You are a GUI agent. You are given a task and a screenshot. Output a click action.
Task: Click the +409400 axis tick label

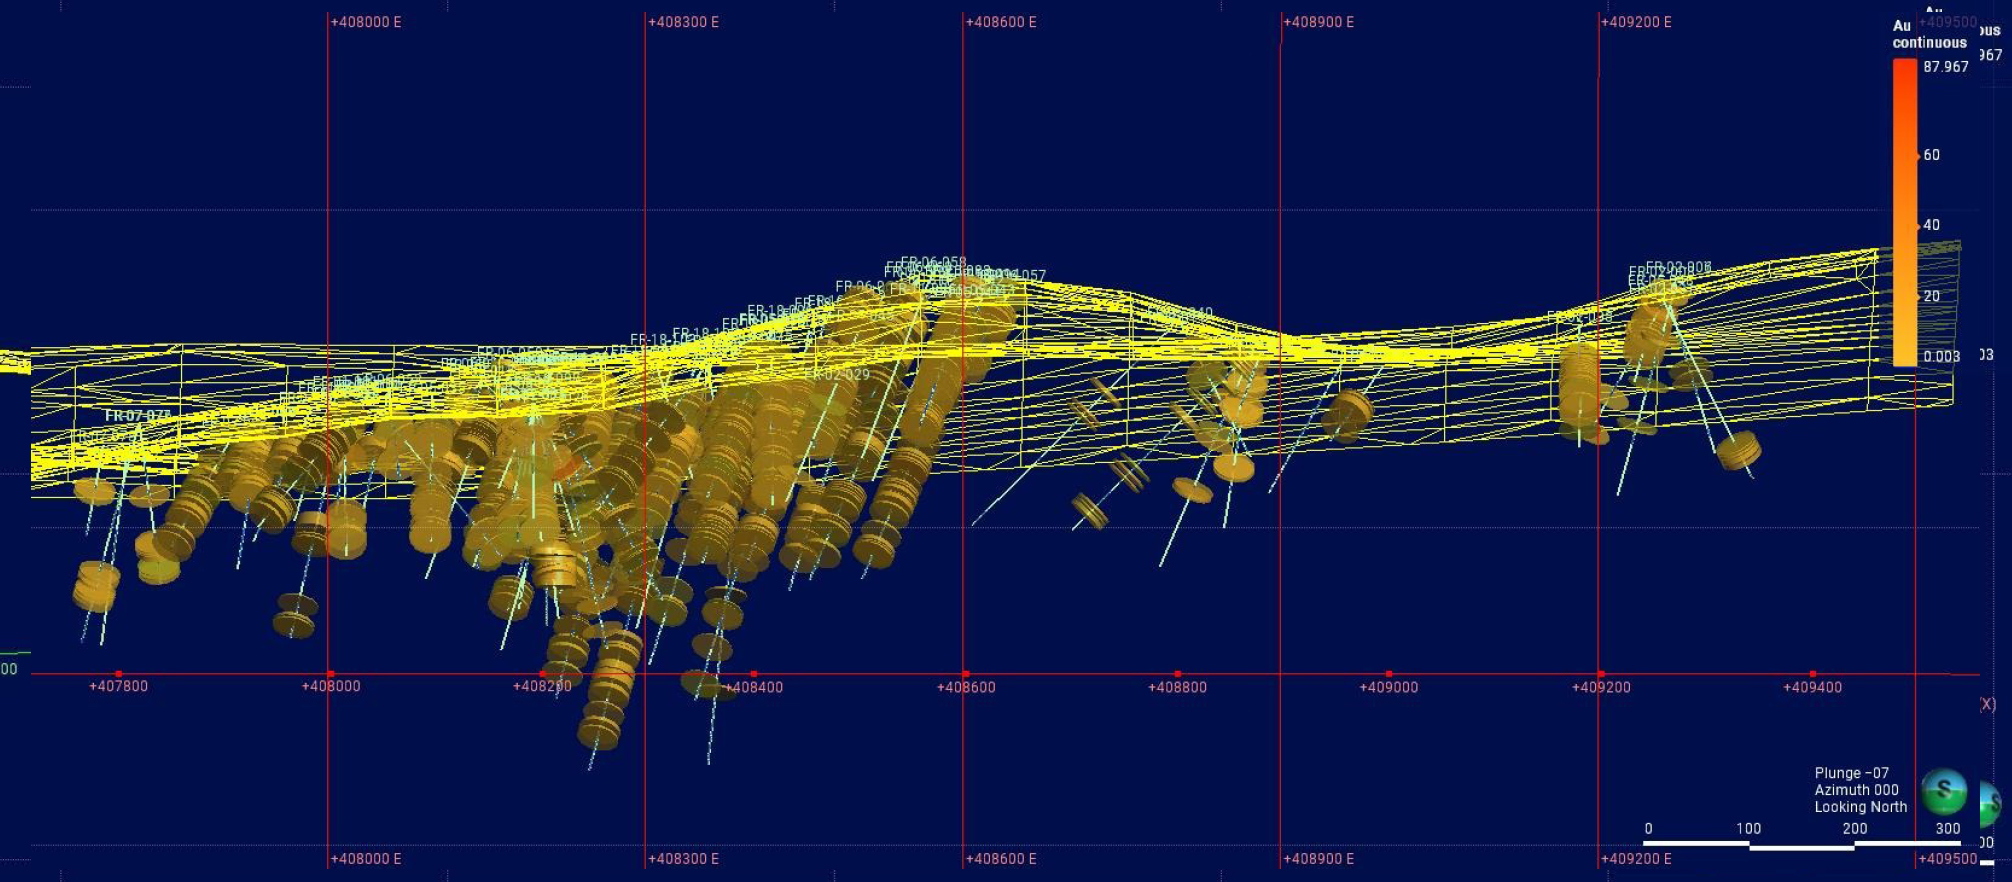(1812, 687)
